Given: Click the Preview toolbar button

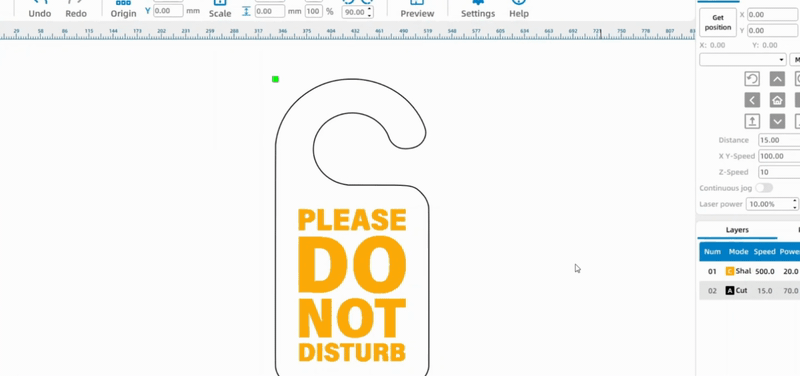Looking at the screenshot, I should pos(417,9).
